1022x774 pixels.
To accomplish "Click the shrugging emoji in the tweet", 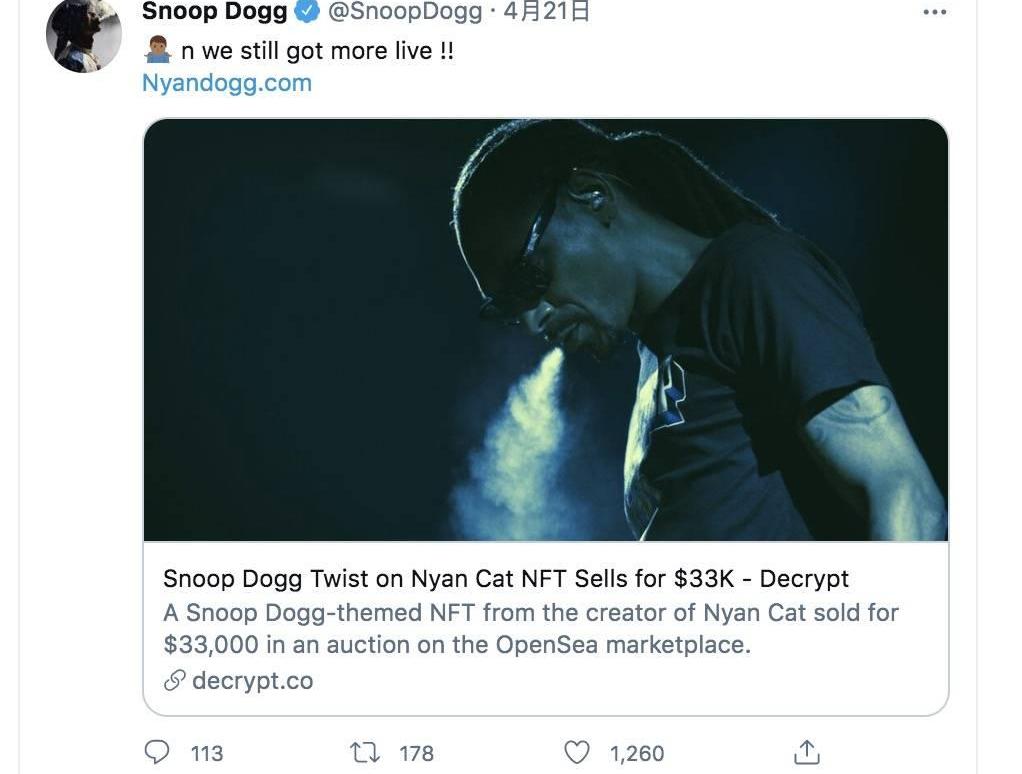I will [x=157, y=50].
